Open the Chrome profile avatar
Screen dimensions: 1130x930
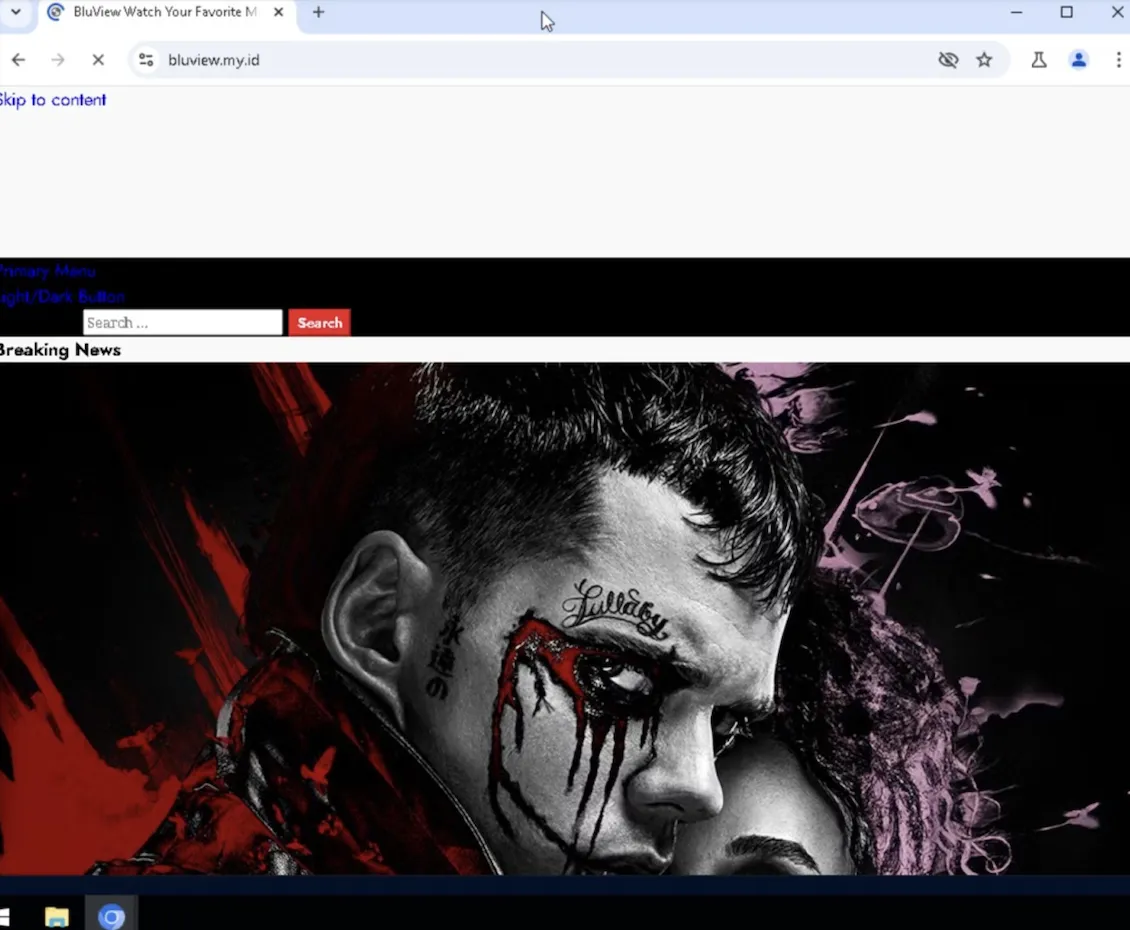pos(1078,60)
